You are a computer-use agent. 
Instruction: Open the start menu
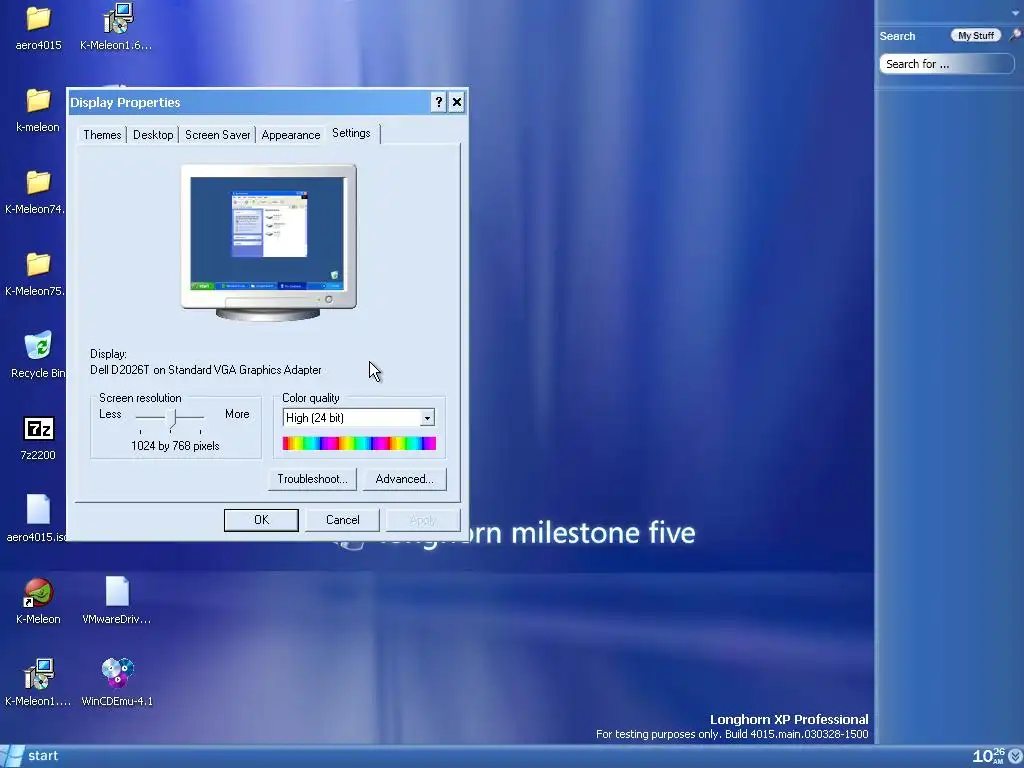tap(31, 756)
